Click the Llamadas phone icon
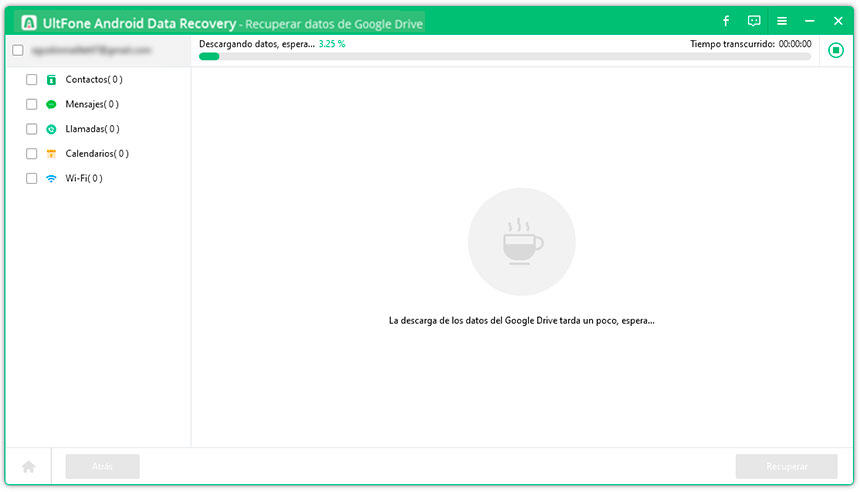The width and height of the screenshot is (860, 492). click(51, 129)
